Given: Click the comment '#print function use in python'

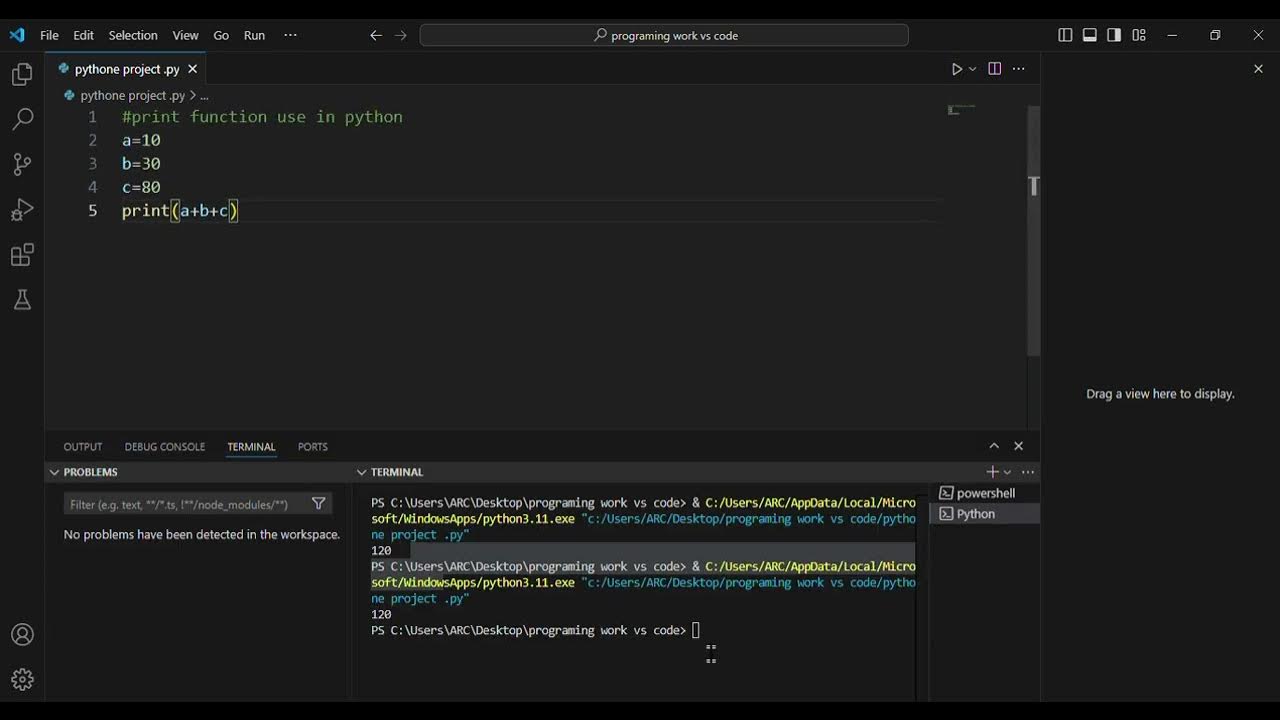Looking at the screenshot, I should [x=262, y=117].
